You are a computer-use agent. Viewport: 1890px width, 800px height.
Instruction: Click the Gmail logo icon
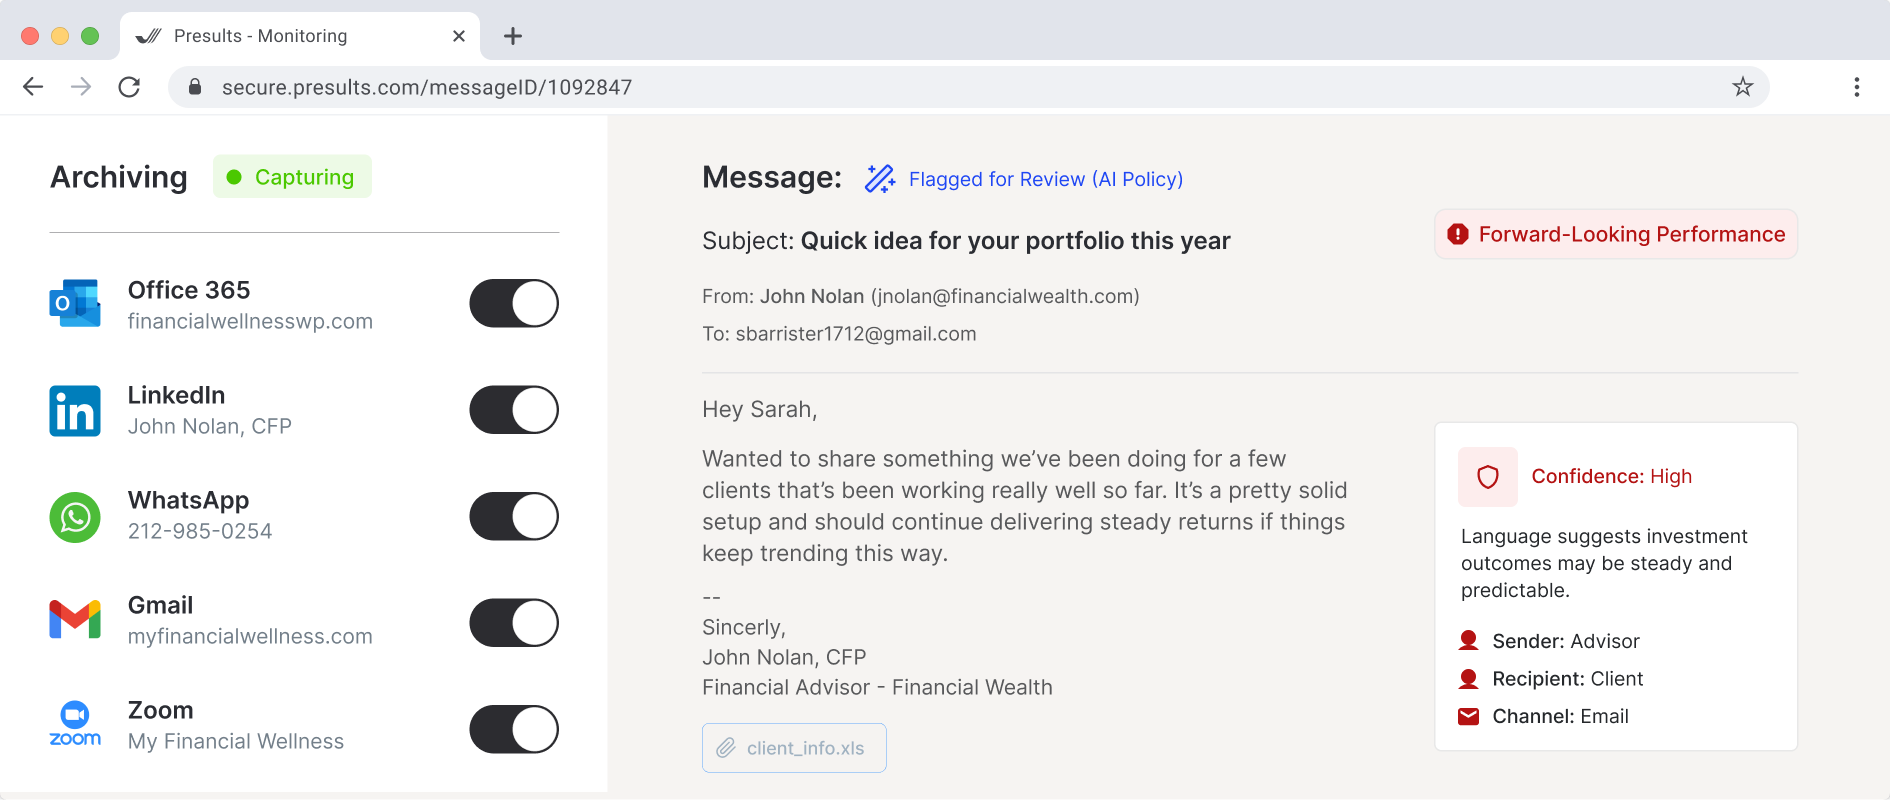point(75,620)
